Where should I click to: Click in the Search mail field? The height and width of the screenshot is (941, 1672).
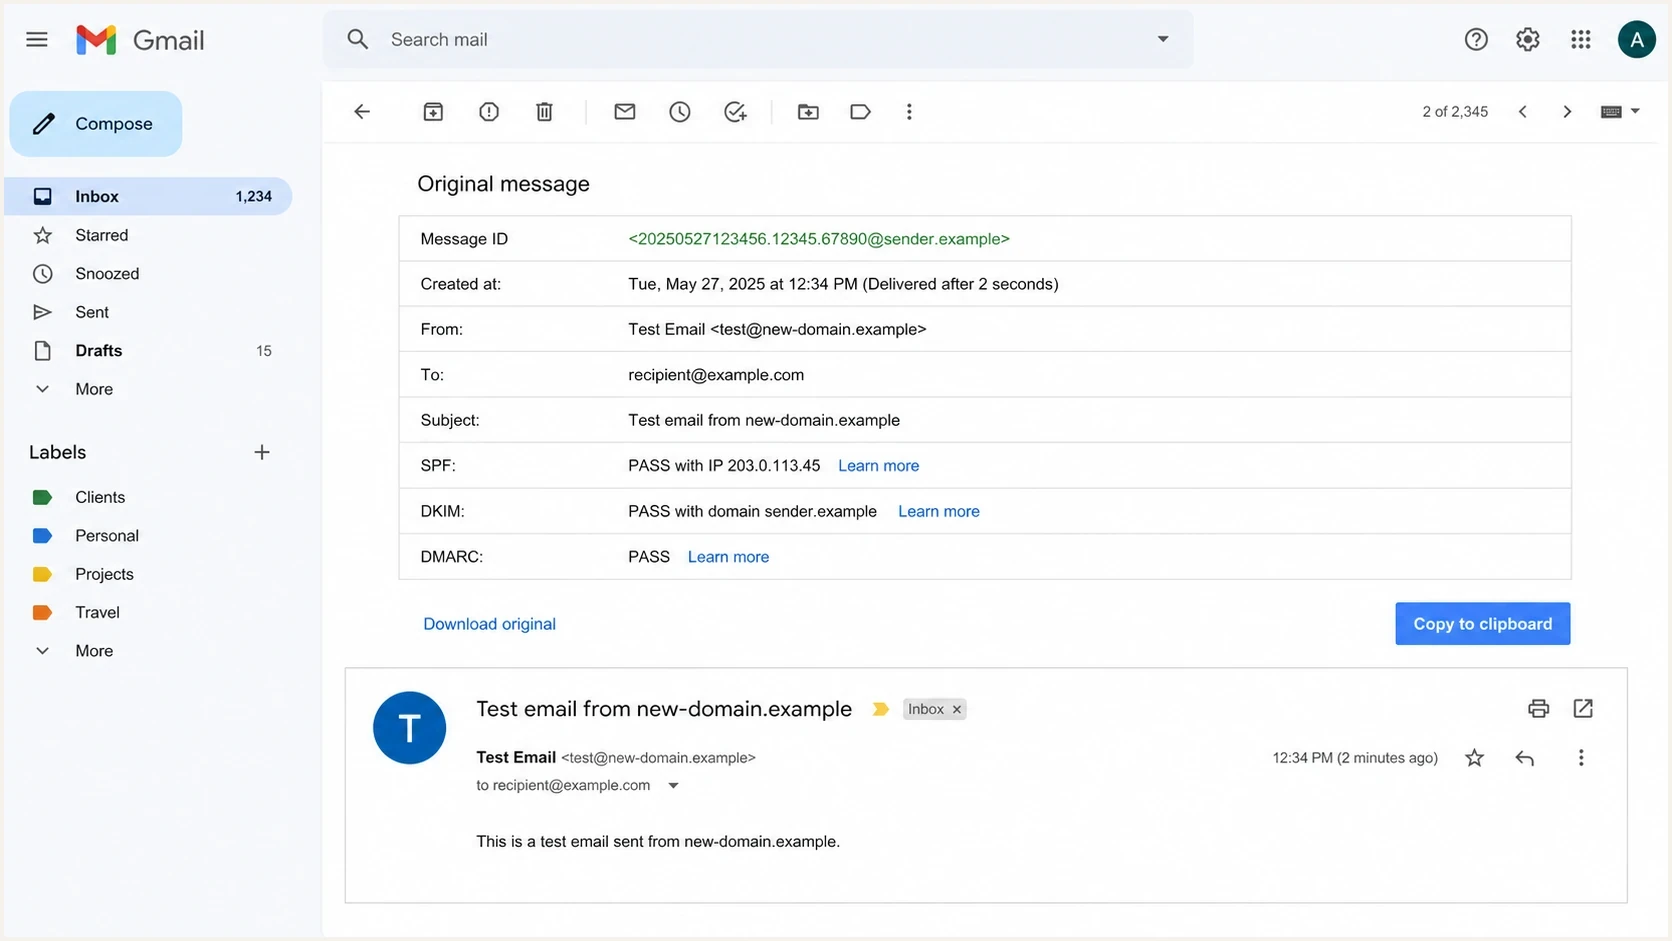click(760, 39)
